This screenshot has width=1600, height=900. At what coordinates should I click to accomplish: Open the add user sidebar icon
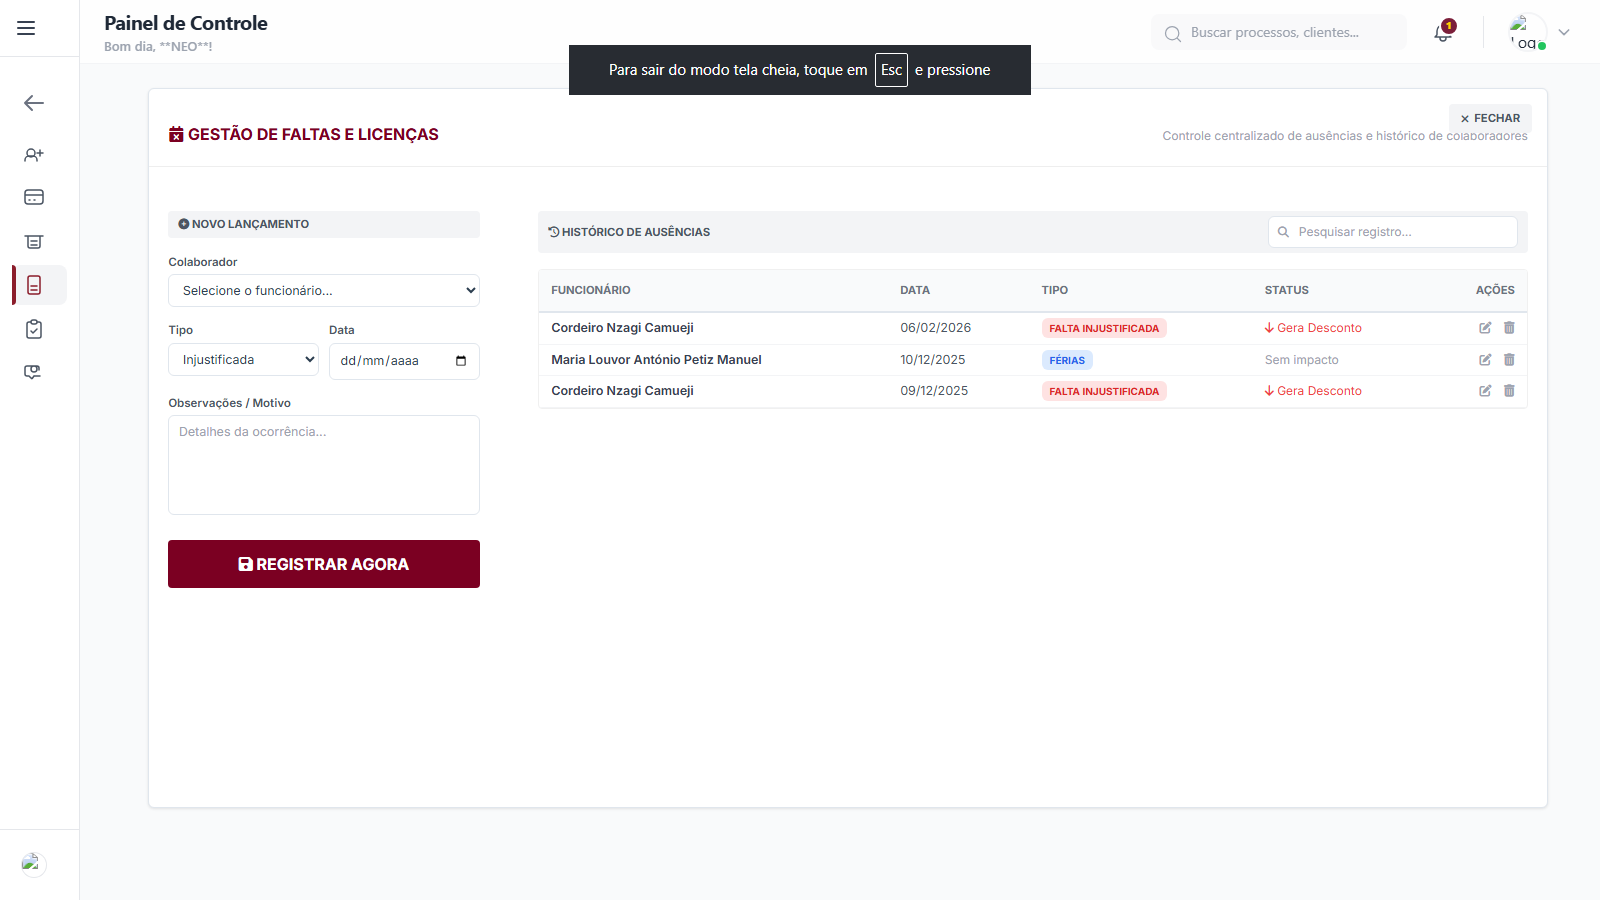34,155
